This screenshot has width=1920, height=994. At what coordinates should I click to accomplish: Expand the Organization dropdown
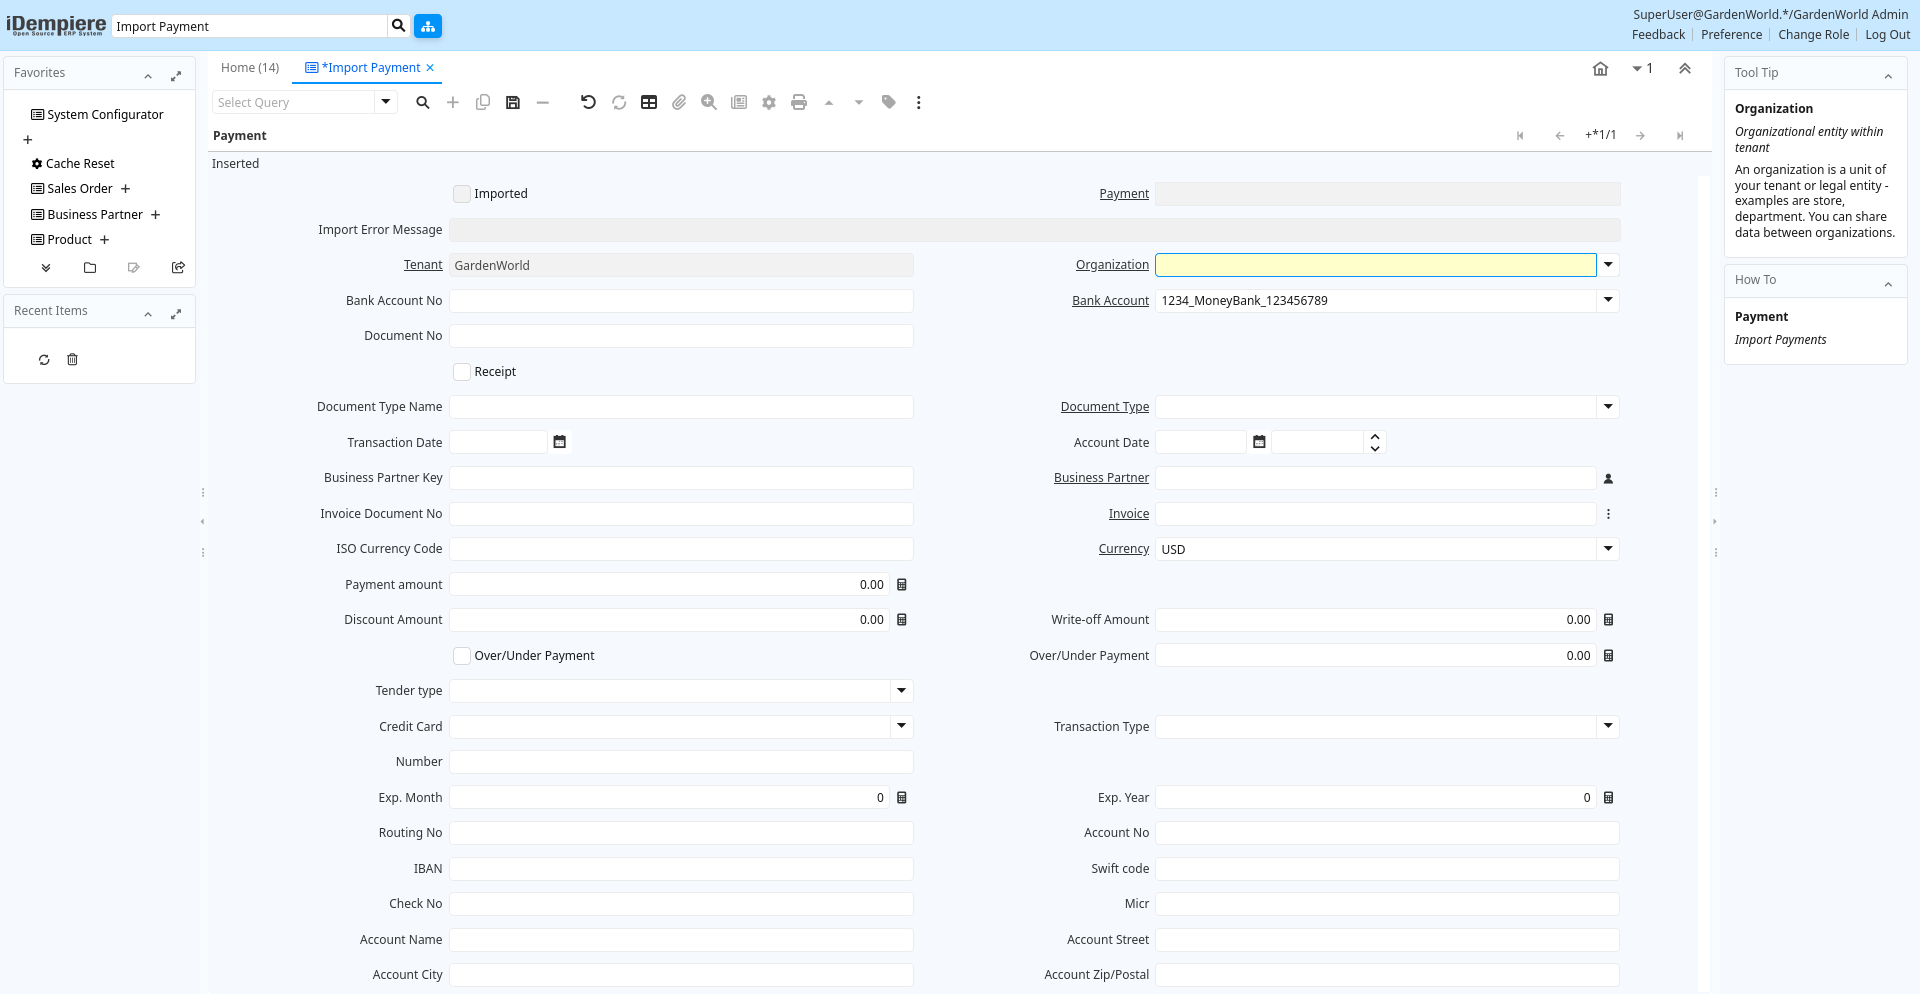coord(1608,265)
